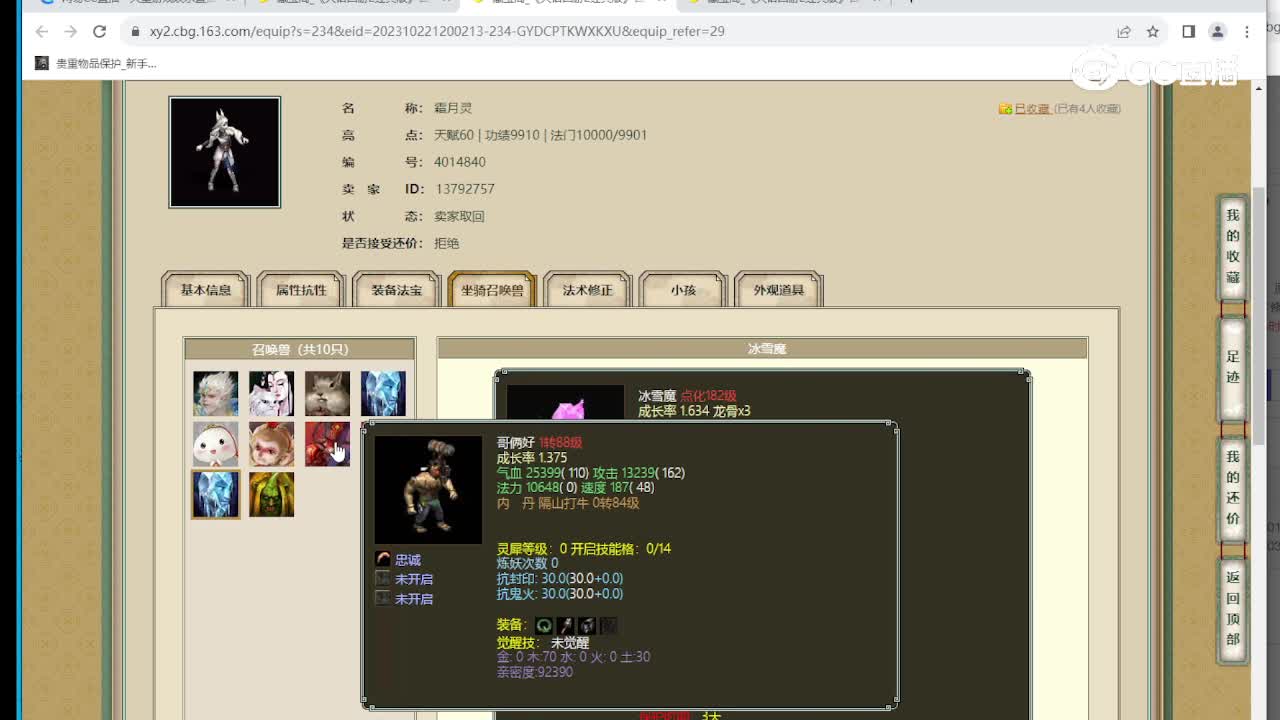
Task: Open the 法术修正 tab
Action: coord(588,290)
